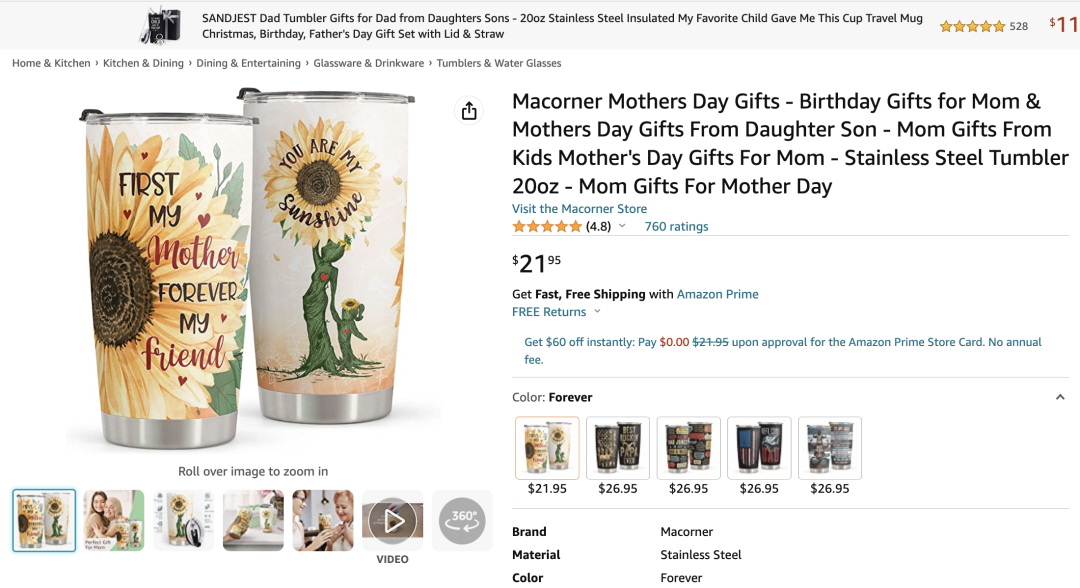
Task: Expand the FREE Returns dropdown
Action: [x=598, y=312]
